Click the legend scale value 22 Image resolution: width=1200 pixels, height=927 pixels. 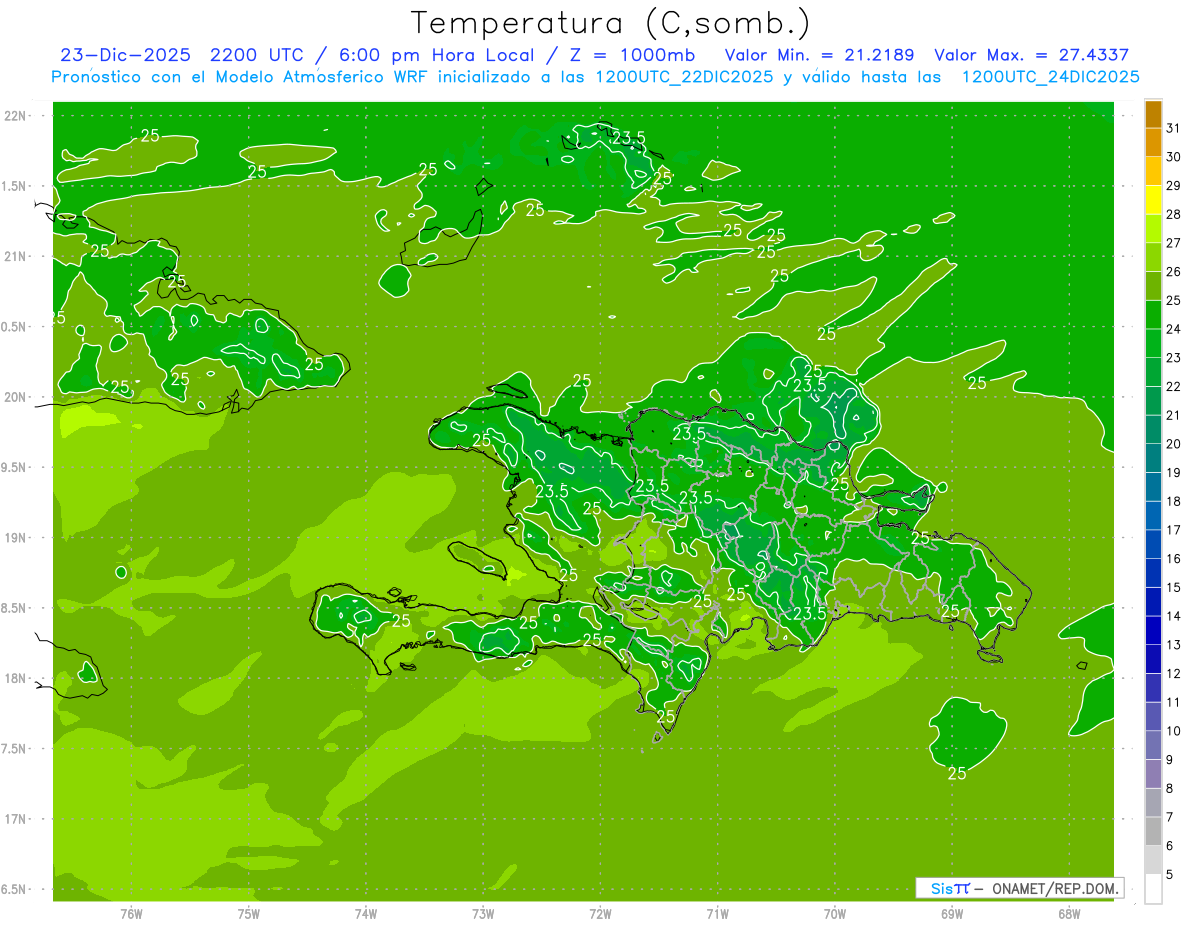click(1173, 387)
